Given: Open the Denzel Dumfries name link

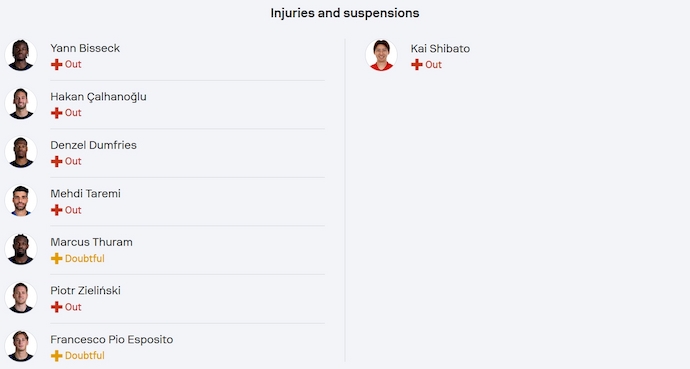Looking at the screenshot, I should coord(93,145).
